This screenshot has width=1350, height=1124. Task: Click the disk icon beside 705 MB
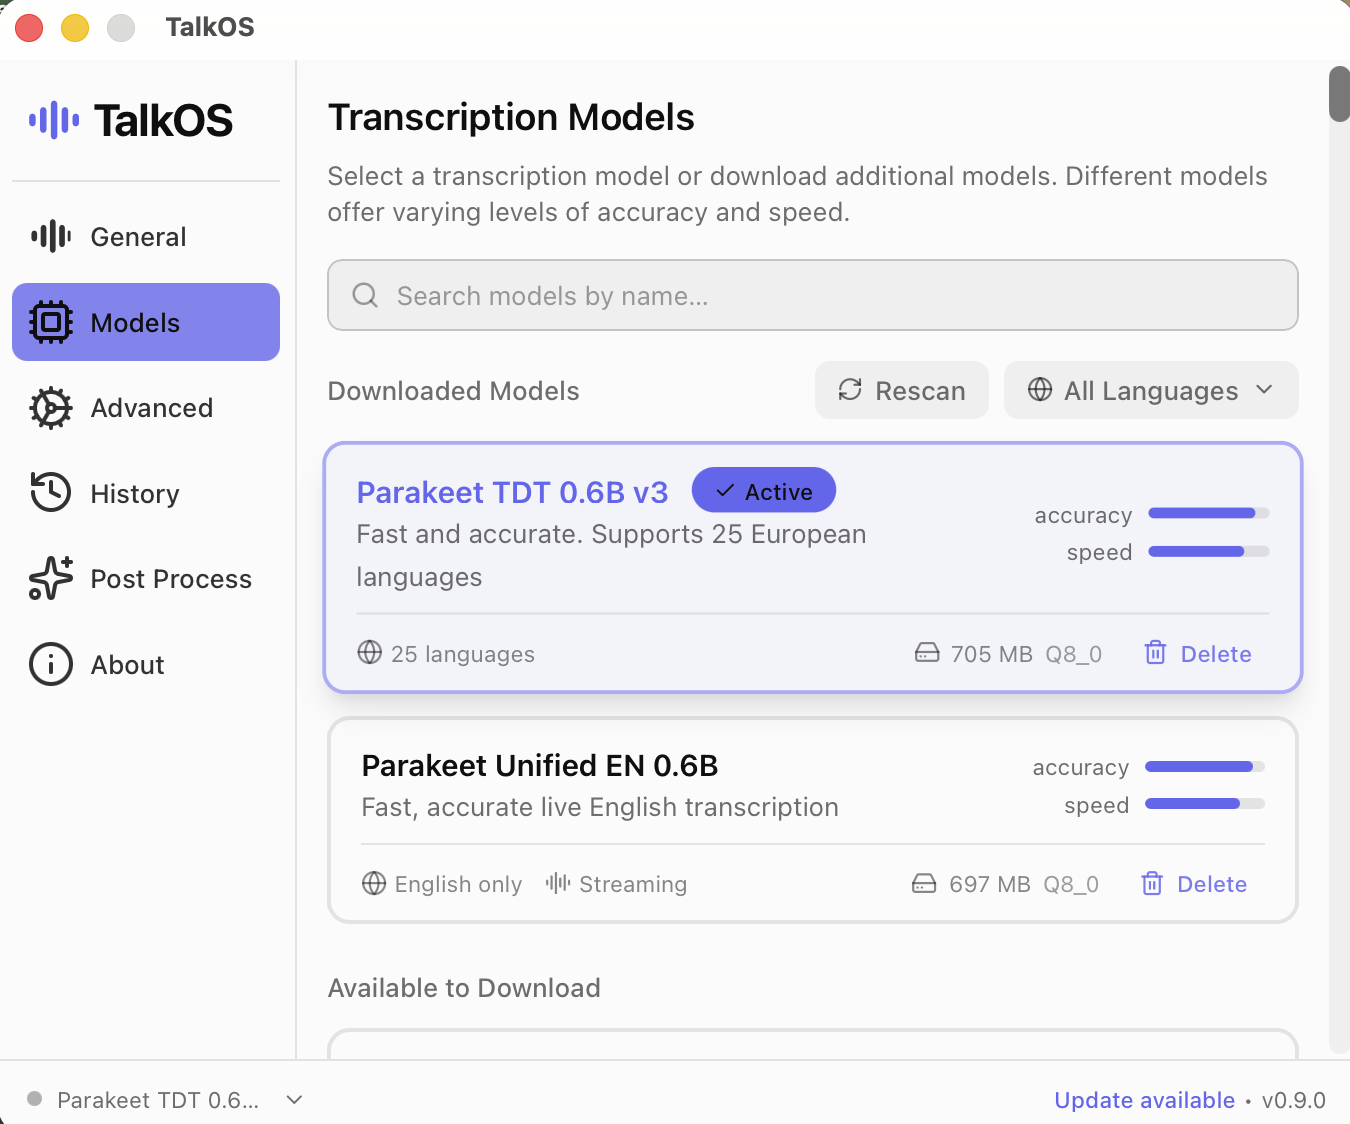pos(927,654)
